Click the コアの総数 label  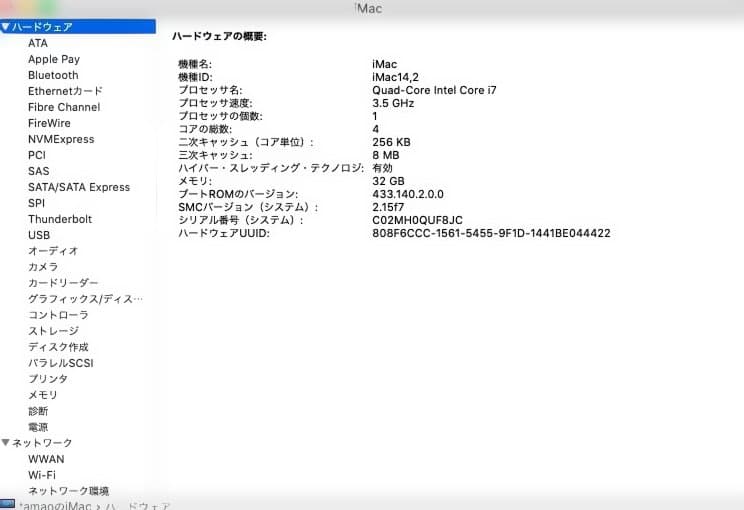pyautogui.click(x=205, y=129)
